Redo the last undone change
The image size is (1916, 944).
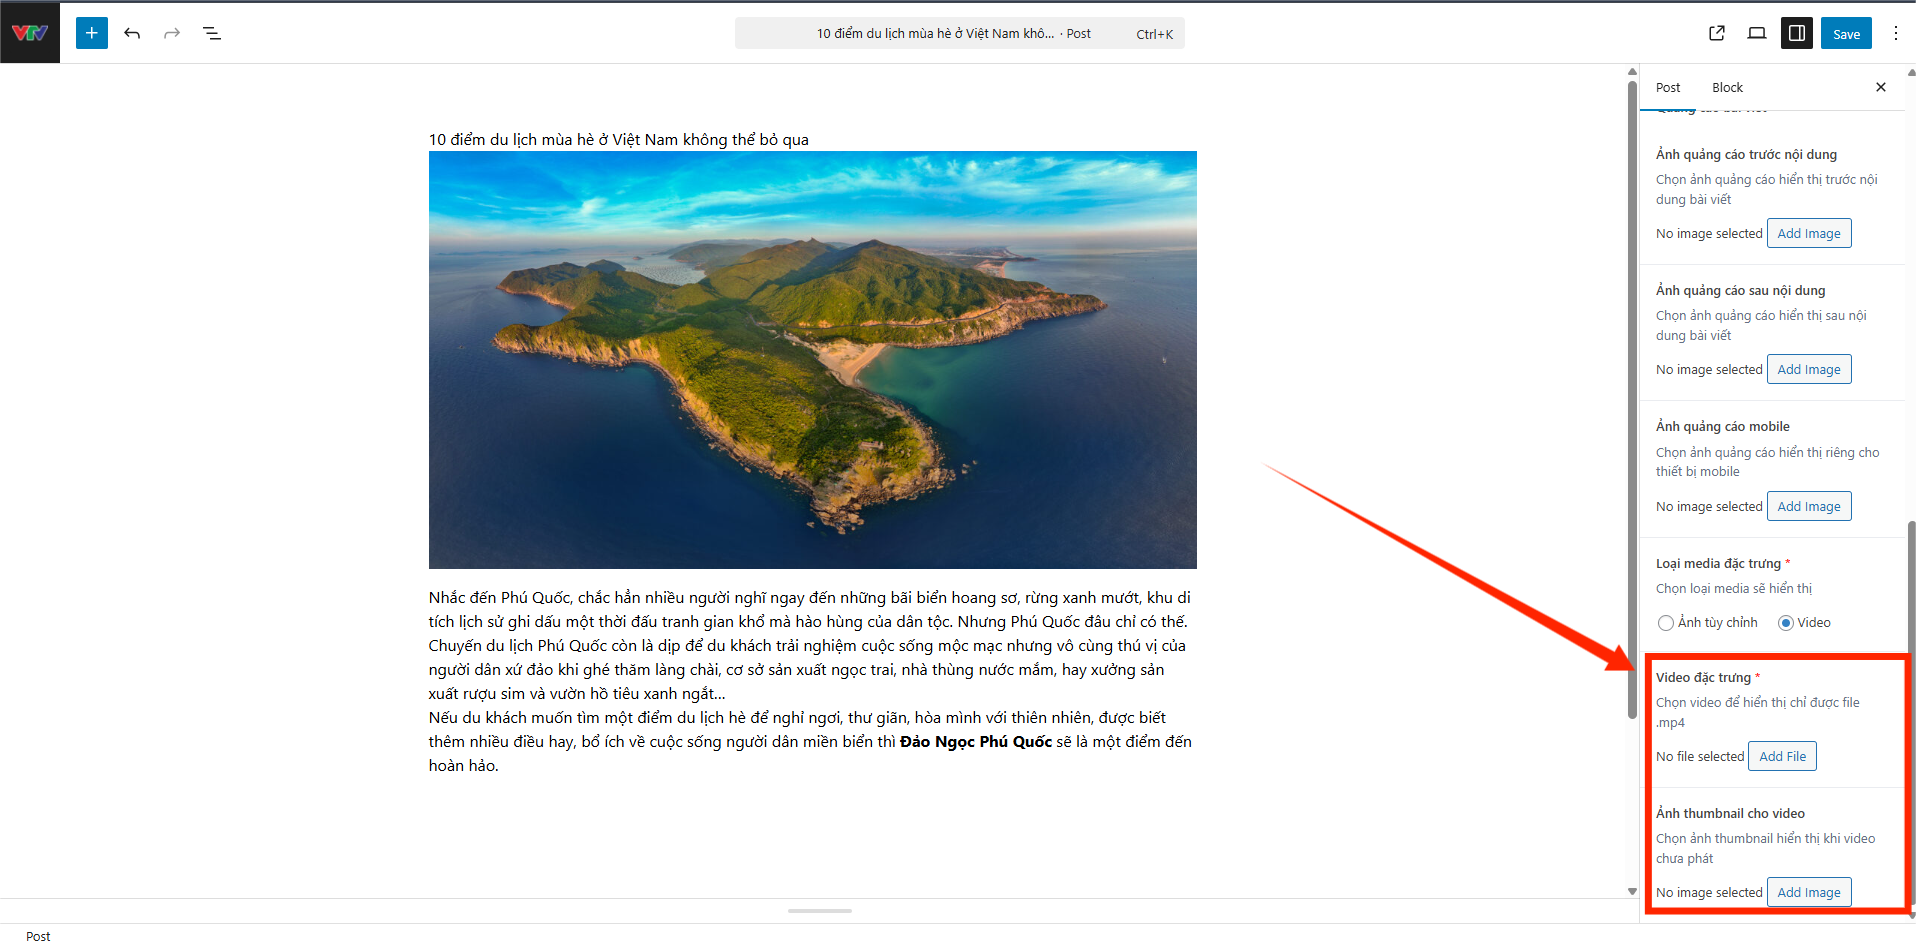pos(172,33)
